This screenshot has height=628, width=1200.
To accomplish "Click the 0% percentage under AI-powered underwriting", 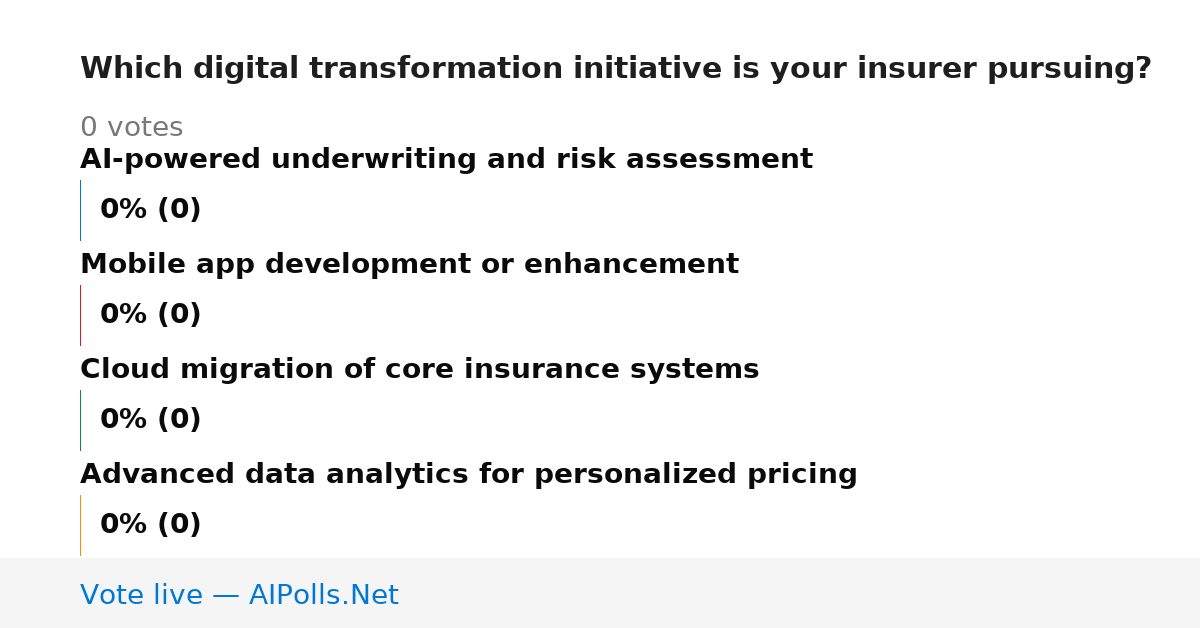I will [124, 210].
